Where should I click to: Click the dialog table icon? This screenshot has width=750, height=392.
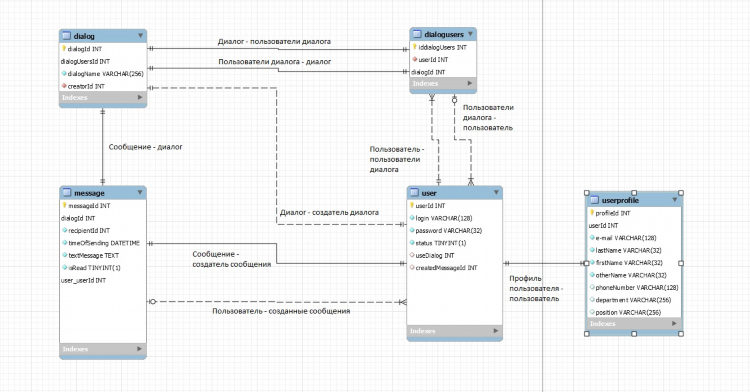66,36
